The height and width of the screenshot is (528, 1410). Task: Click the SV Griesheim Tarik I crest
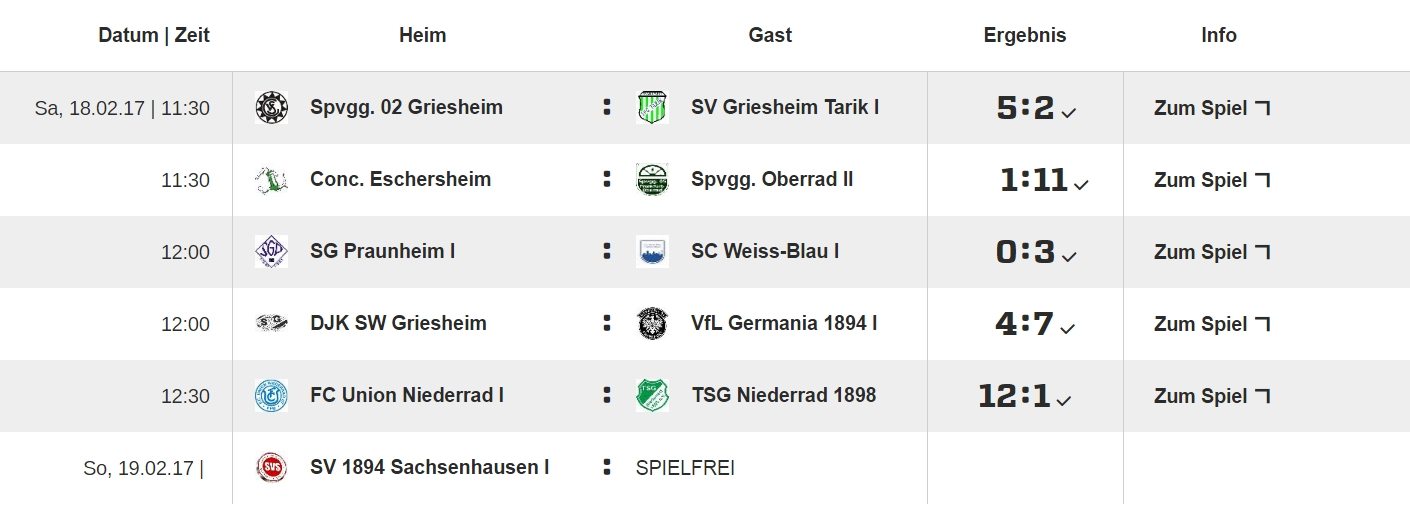(x=652, y=107)
